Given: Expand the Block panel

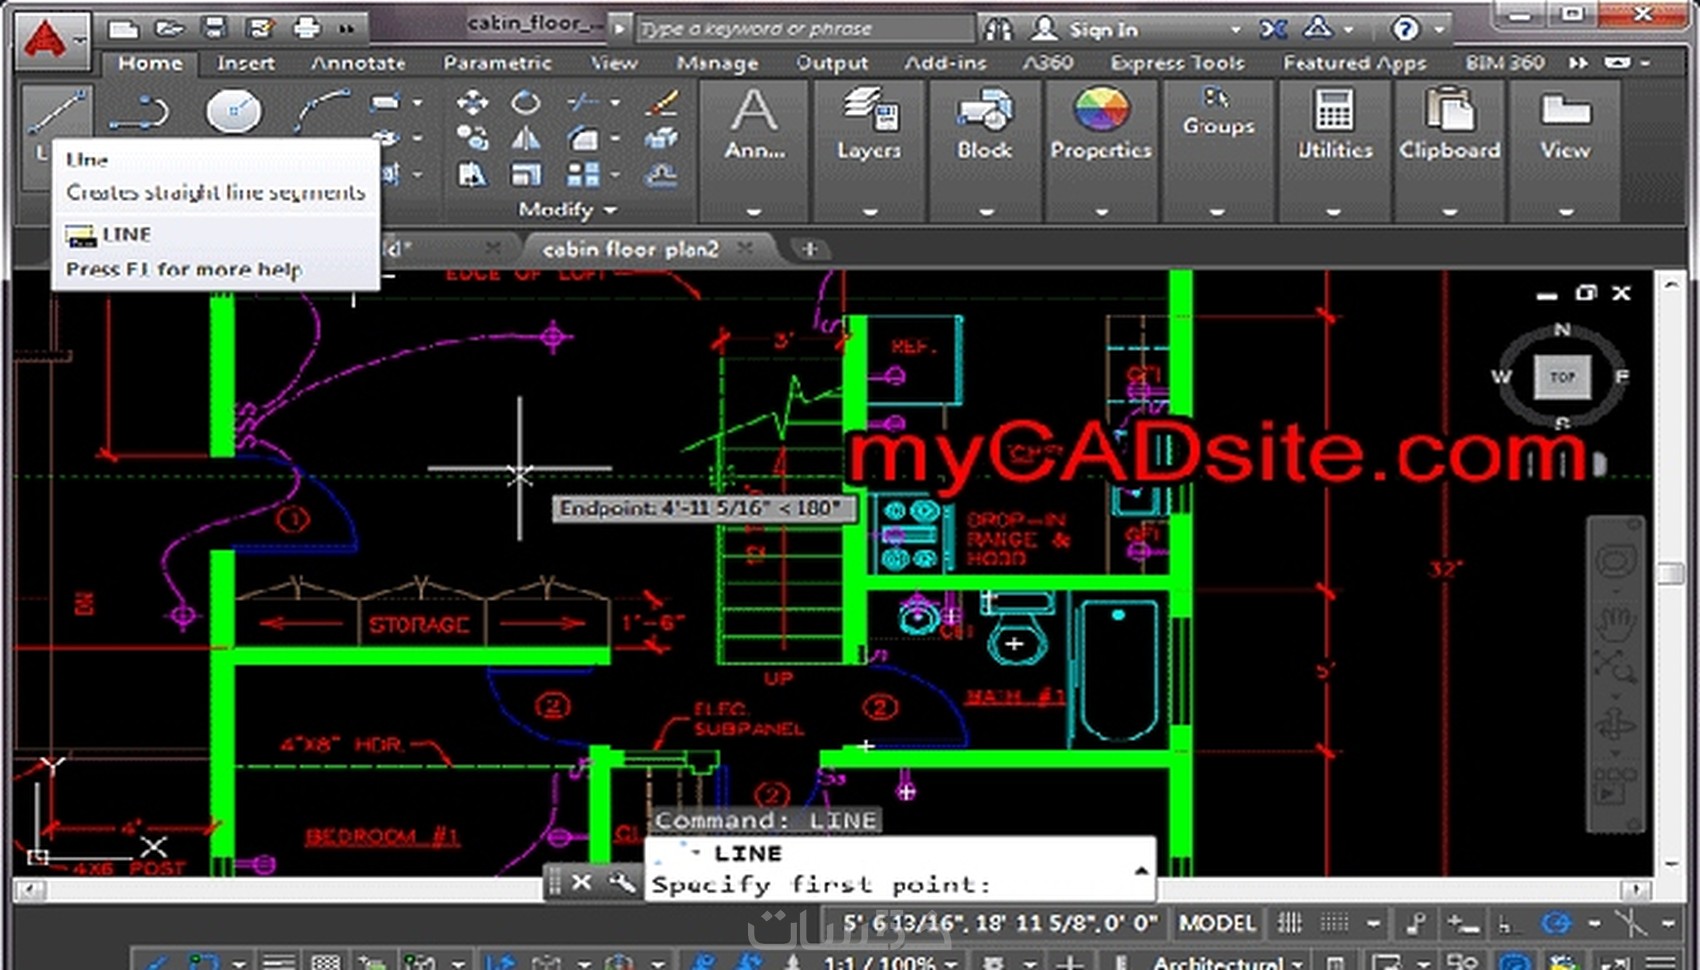Looking at the screenshot, I should click(x=986, y=211).
